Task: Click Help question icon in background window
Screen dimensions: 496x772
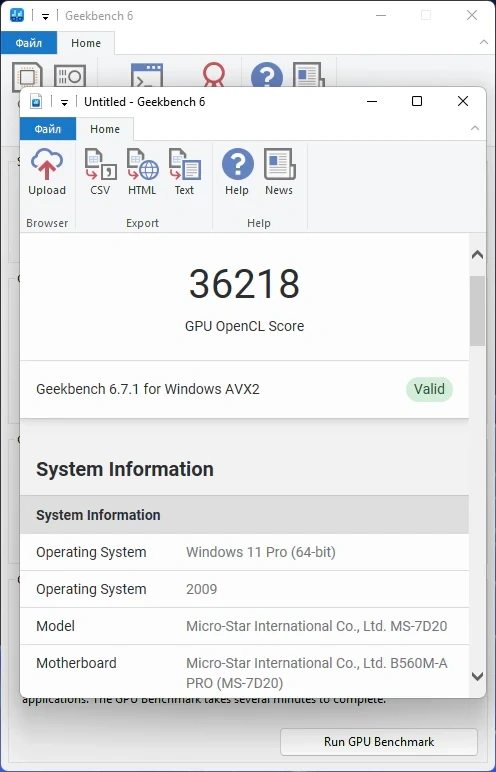Action: (267, 75)
